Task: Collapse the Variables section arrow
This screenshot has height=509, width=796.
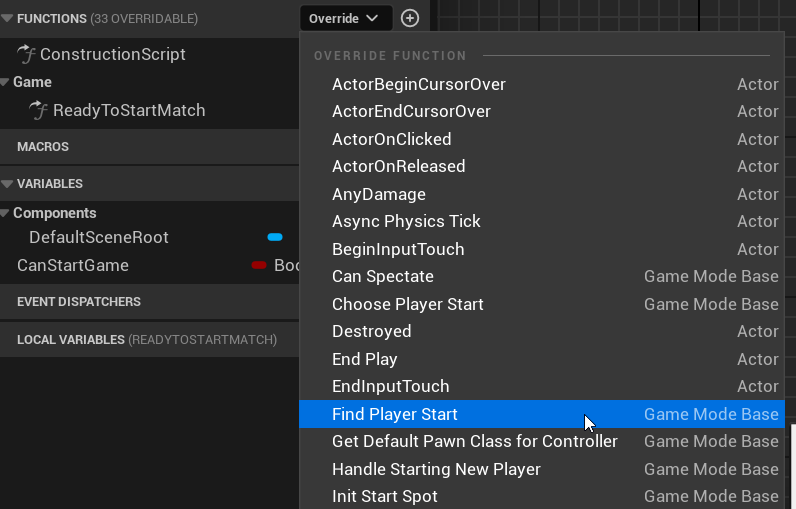Action: coord(8,184)
